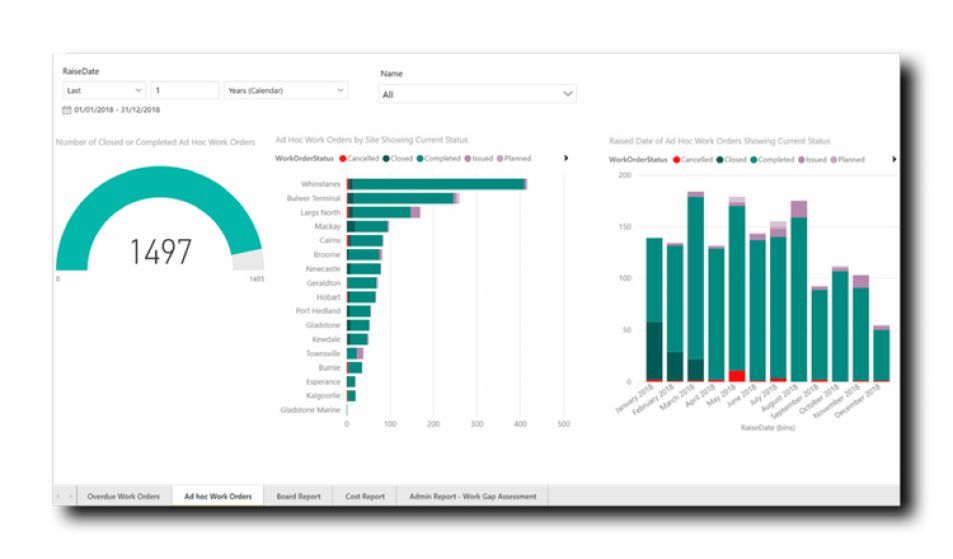Open Admin Report - Work Gap Assessment tab
953x559 pixels.
click(472, 496)
